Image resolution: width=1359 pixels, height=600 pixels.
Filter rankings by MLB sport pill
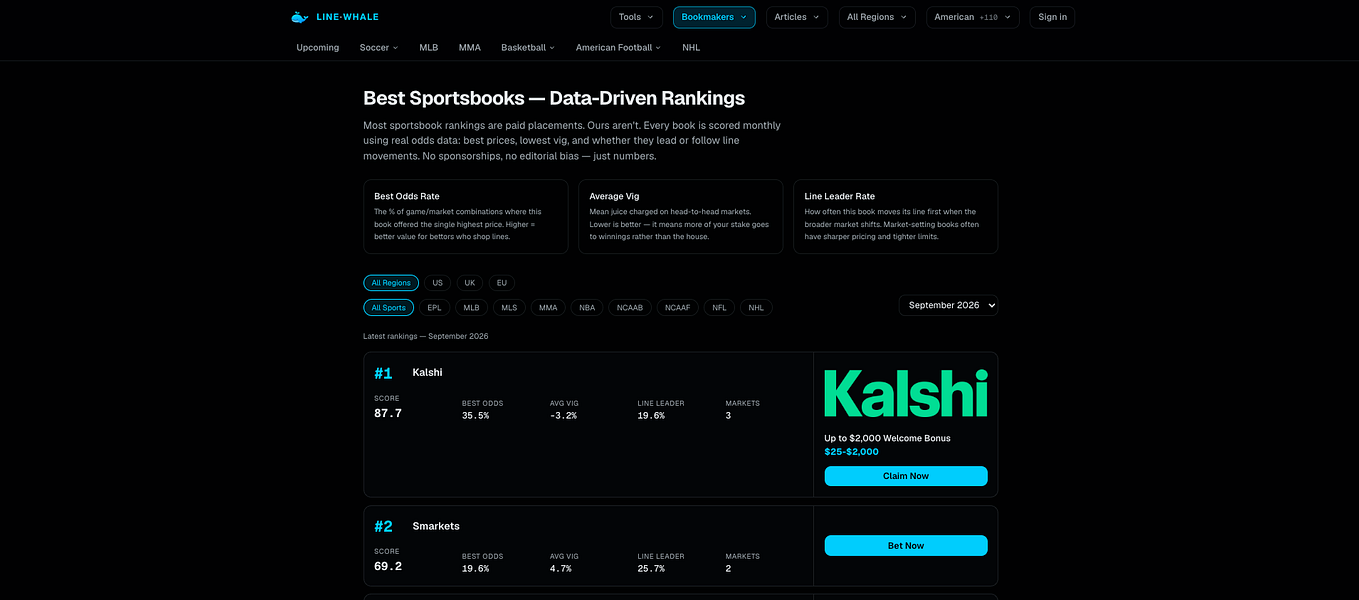click(472, 308)
